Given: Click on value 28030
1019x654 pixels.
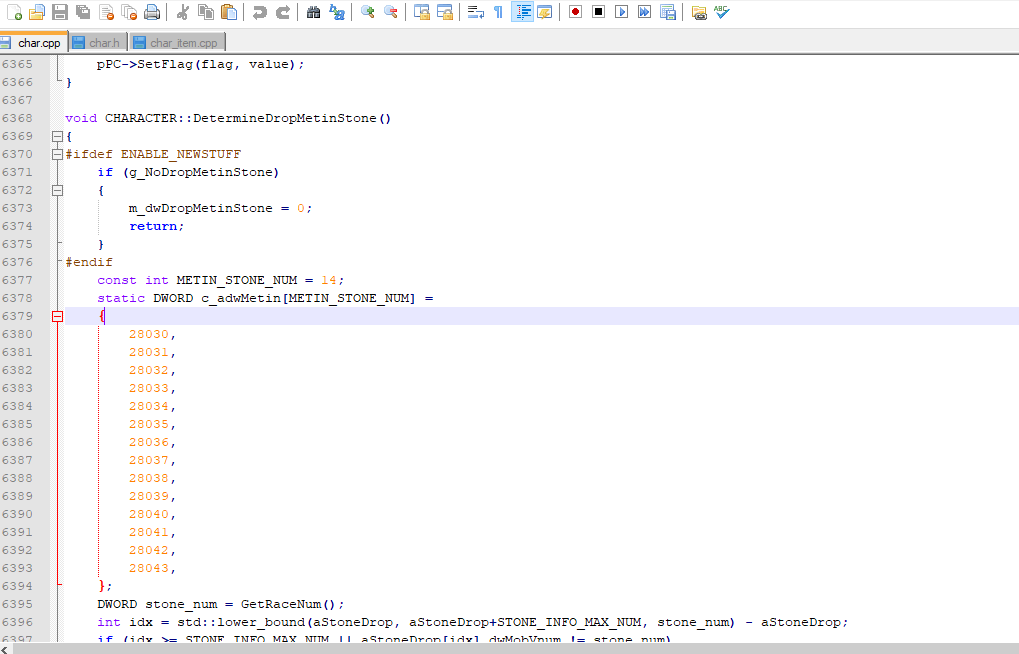Looking at the screenshot, I should coord(149,334).
